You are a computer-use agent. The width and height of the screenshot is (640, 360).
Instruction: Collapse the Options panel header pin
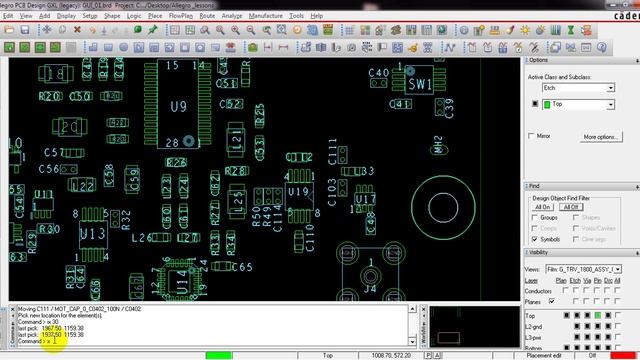637,60
